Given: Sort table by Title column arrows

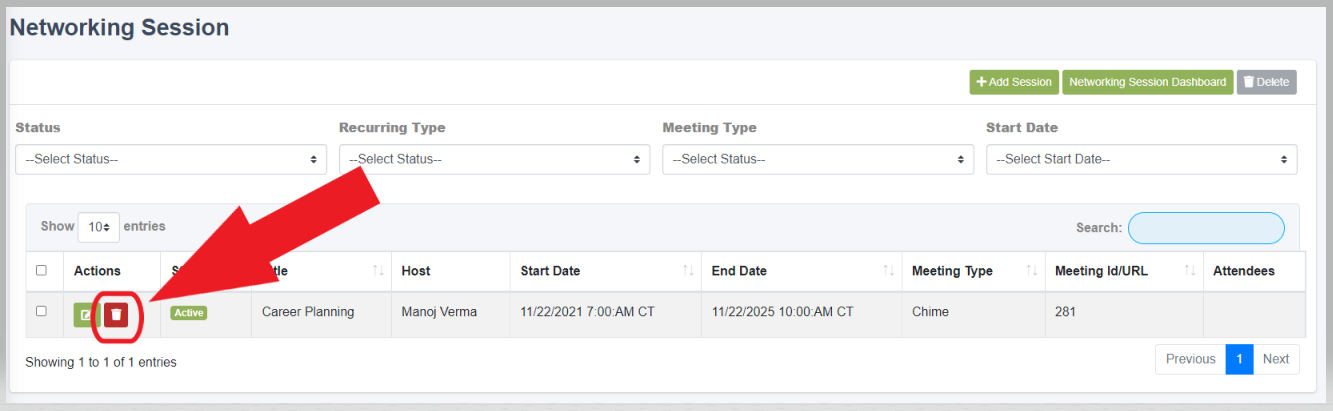Looking at the screenshot, I should pyautogui.click(x=378, y=271).
